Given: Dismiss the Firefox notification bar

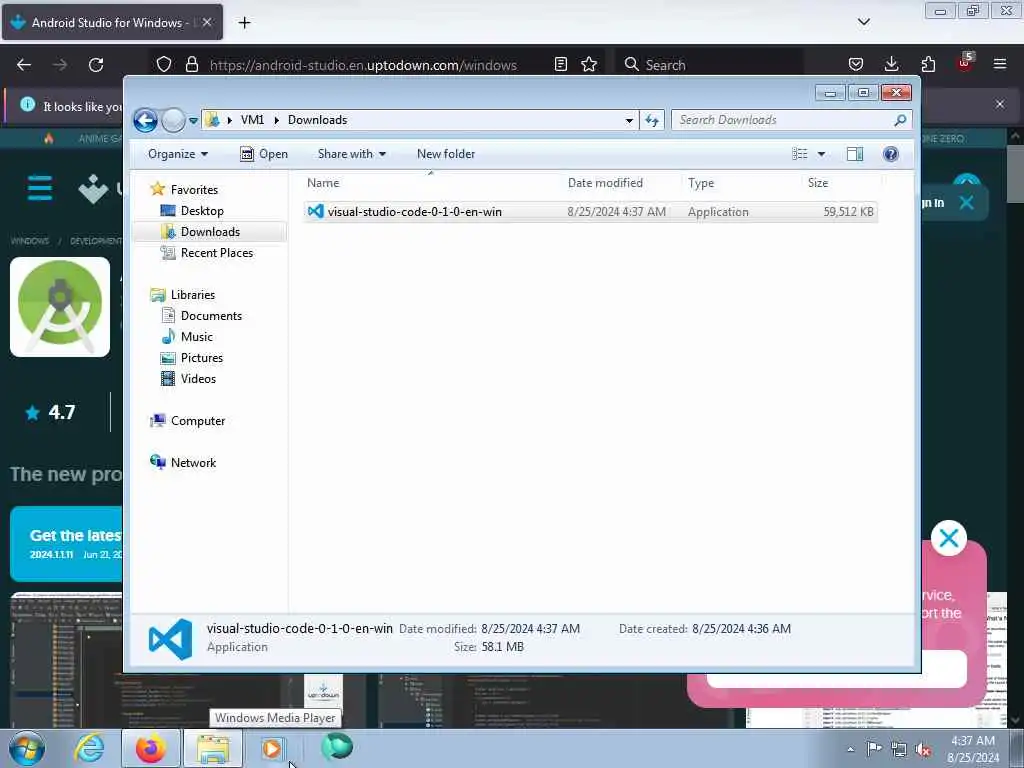Looking at the screenshot, I should tap(1000, 104).
